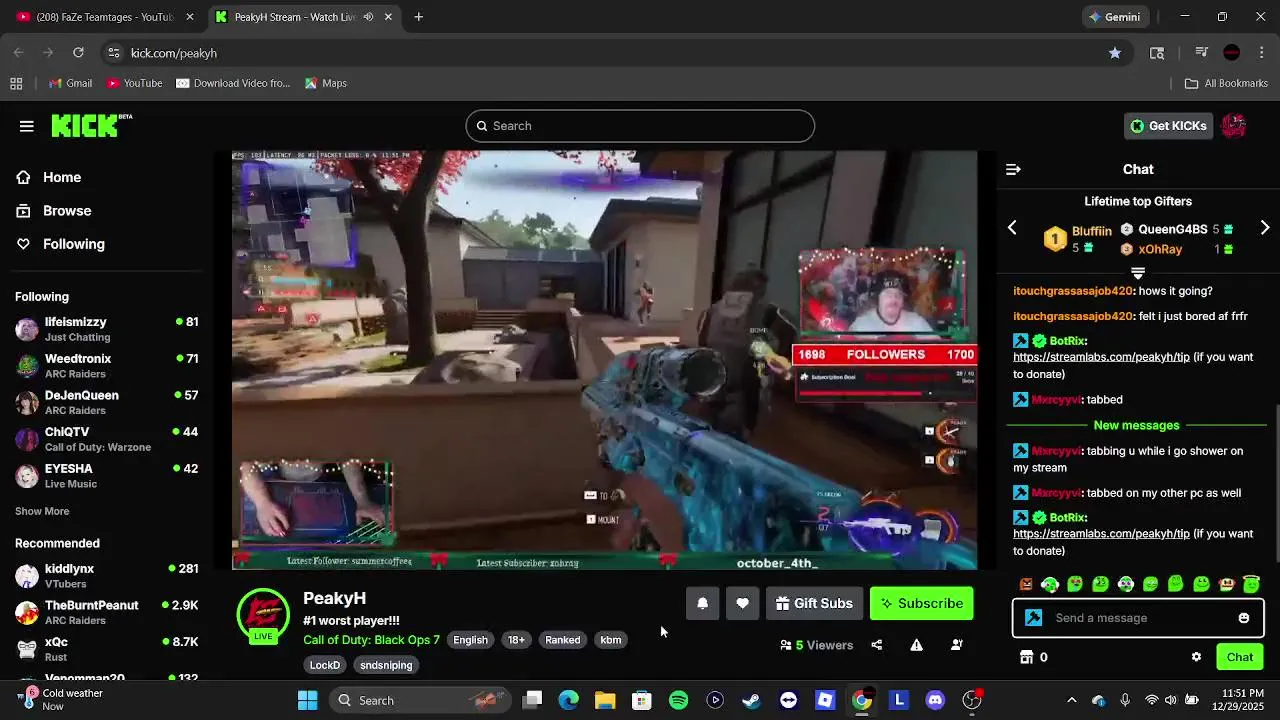This screenshot has height=720, width=1280.
Task: Open the Call of Duty: Black Ops 7 category
Action: pyautogui.click(x=371, y=640)
